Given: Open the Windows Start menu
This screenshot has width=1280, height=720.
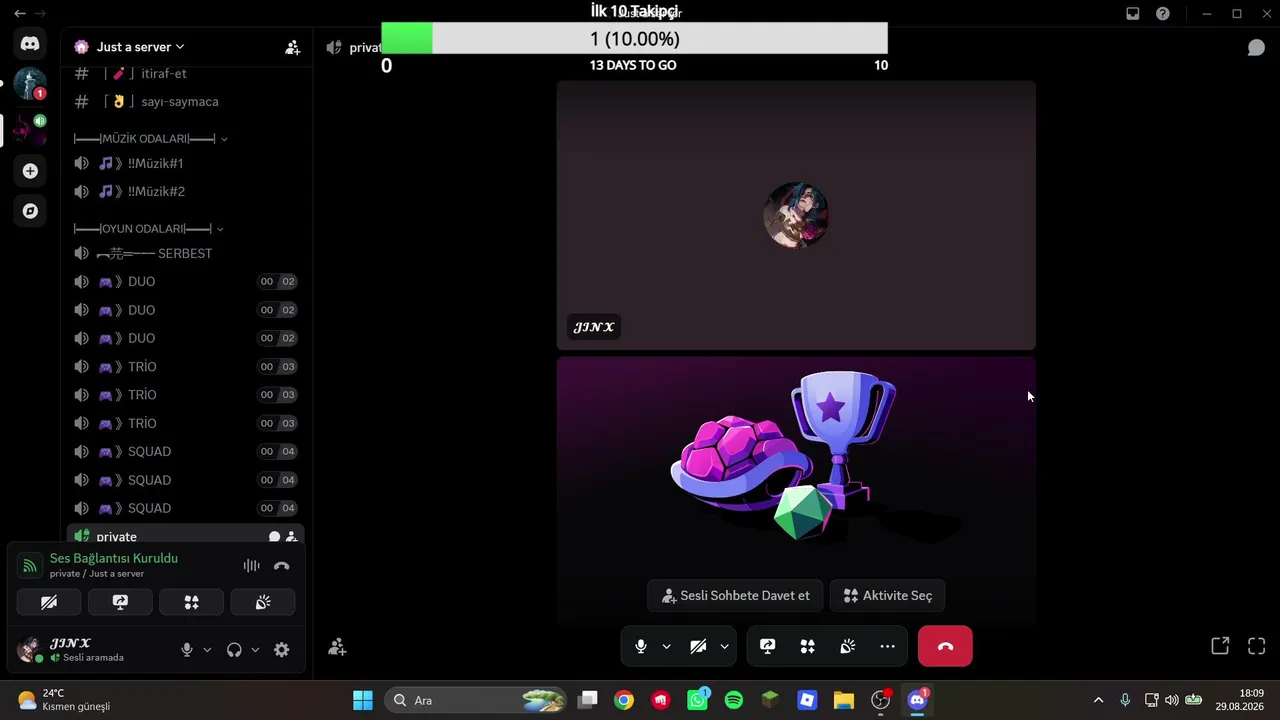Looking at the screenshot, I should point(363,700).
